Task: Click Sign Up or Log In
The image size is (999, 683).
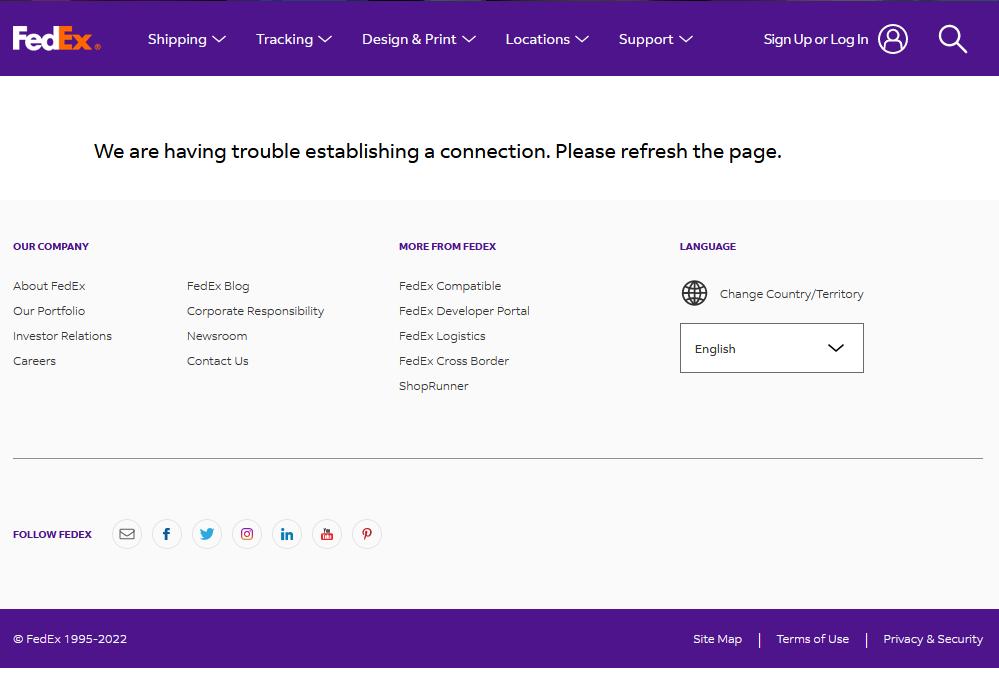Action: coord(816,40)
